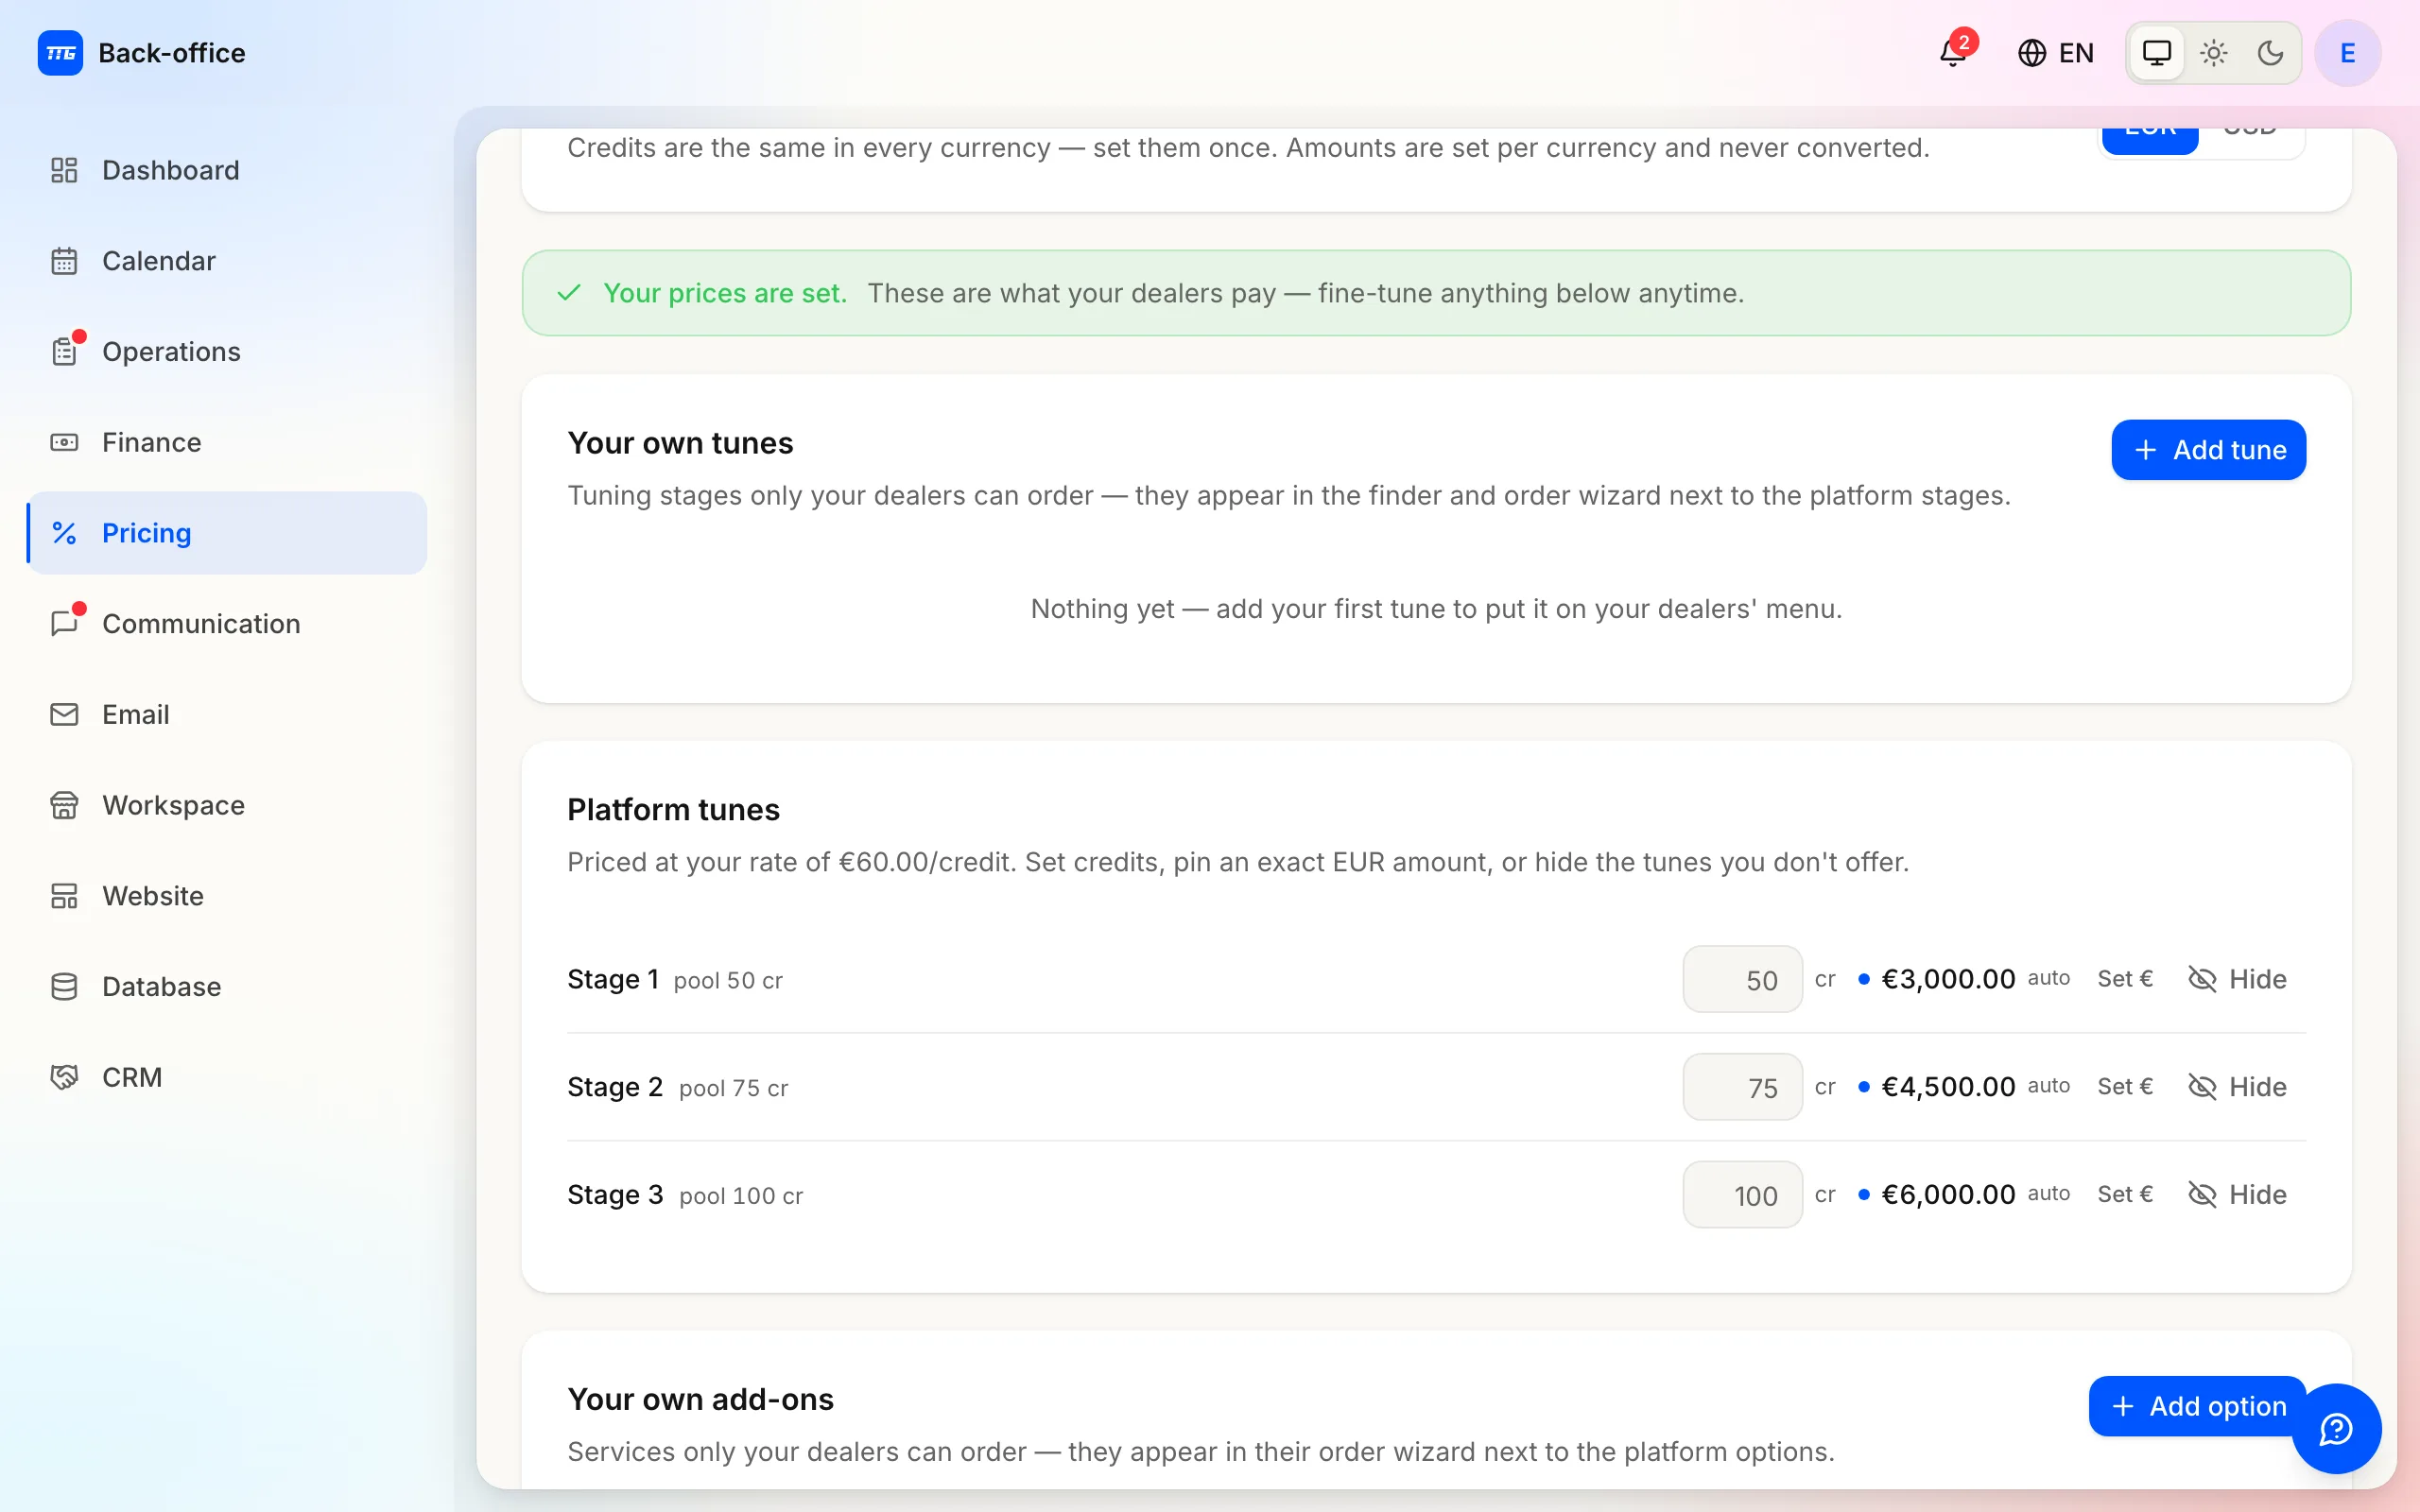Image resolution: width=2420 pixels, height=1512 pixels.
Task: Click the 'pool 100 cr' label
Action: pos(741,1196)
